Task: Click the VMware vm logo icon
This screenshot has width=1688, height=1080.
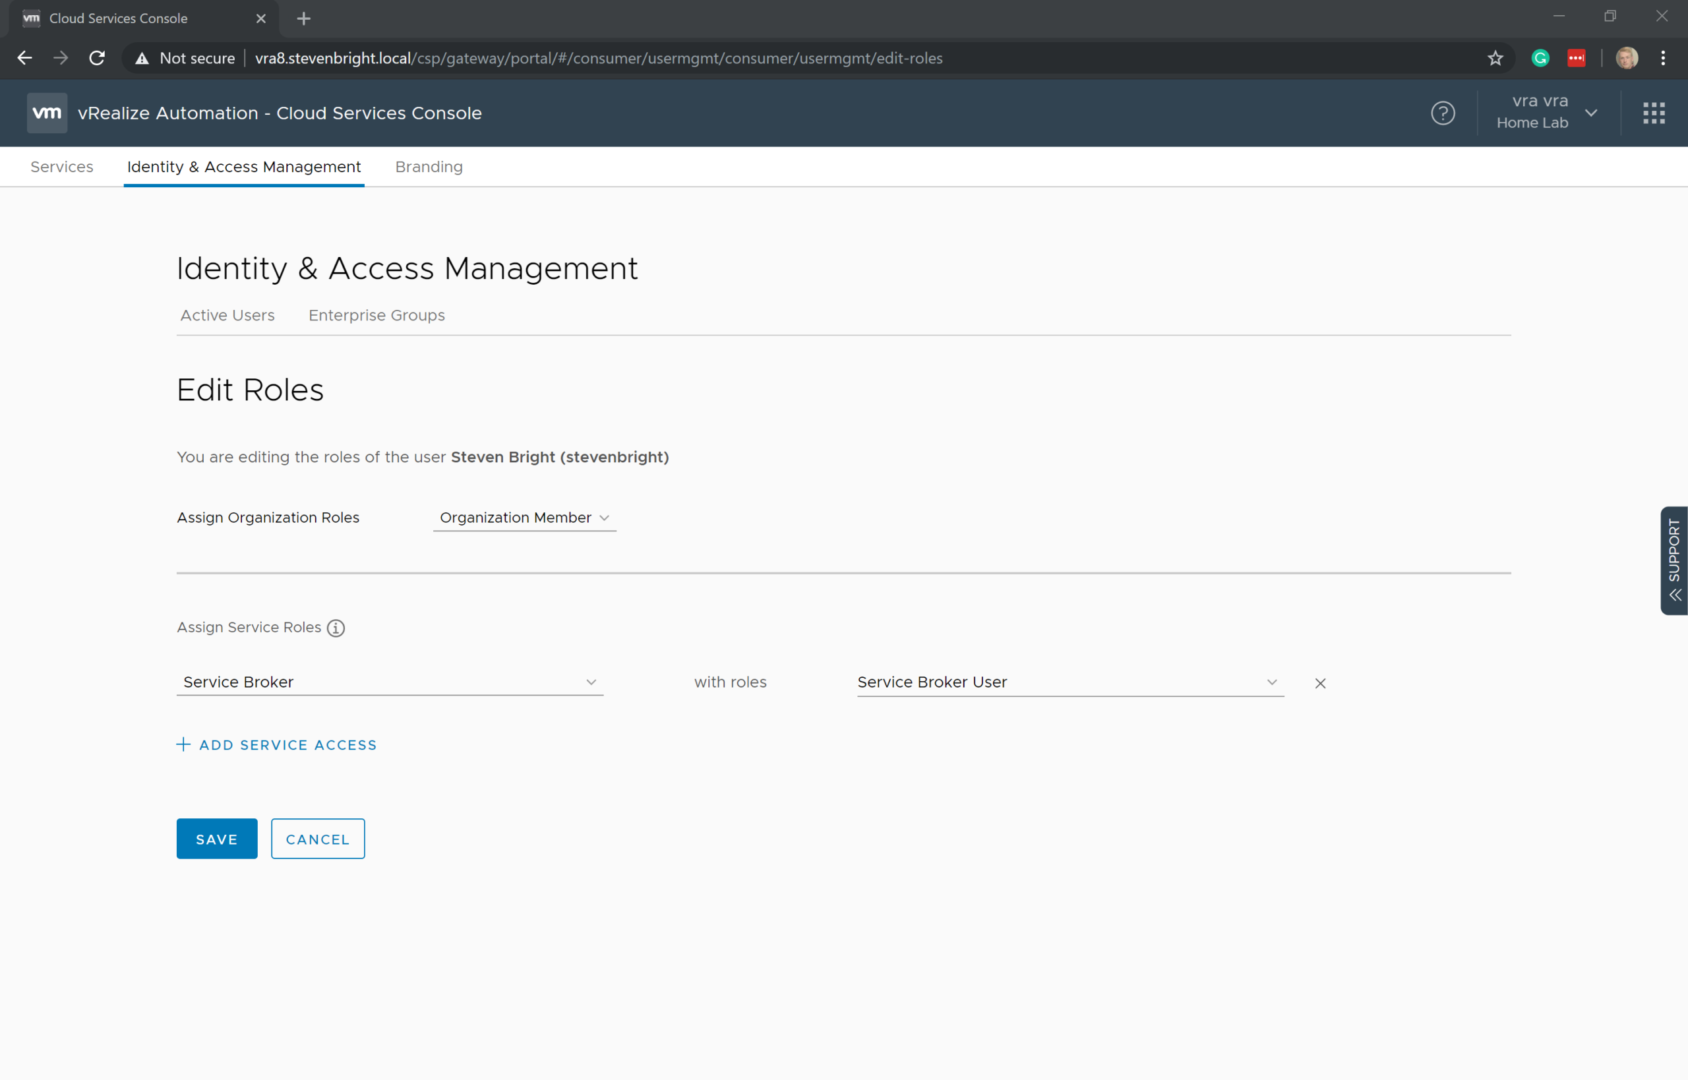Action: (x=46, y=113)
